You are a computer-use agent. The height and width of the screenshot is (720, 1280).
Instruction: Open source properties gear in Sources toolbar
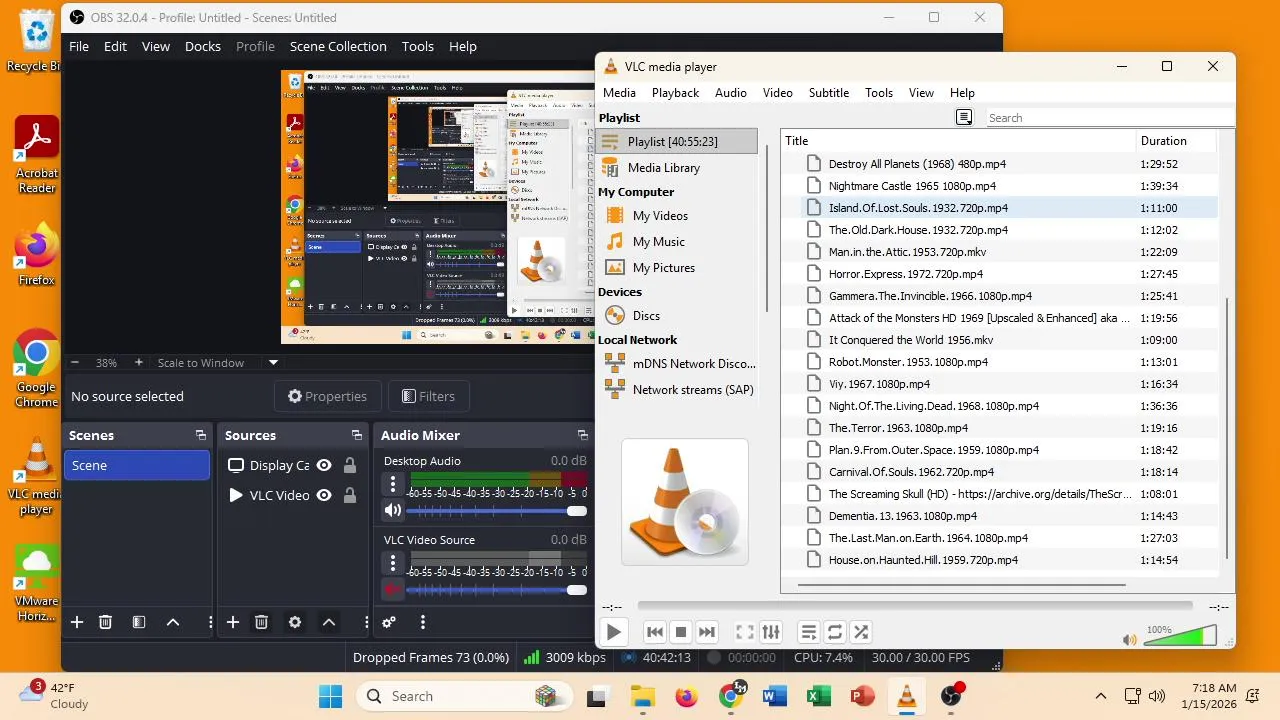coord(295,622)
